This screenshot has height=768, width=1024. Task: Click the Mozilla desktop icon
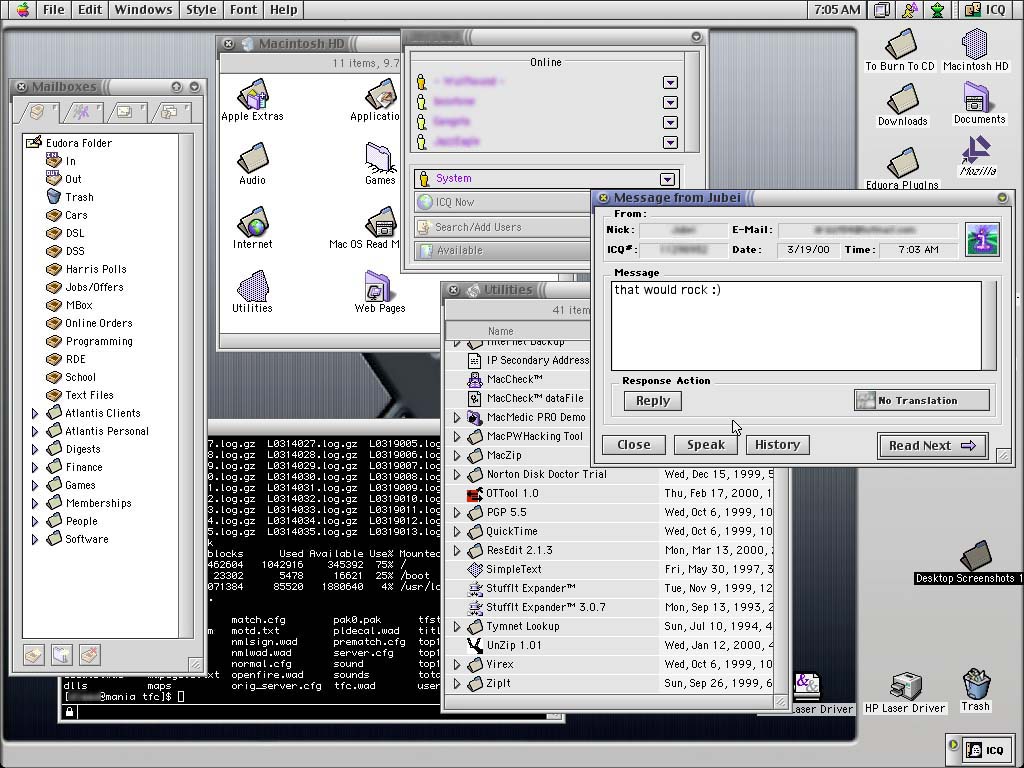pos(978,152)
